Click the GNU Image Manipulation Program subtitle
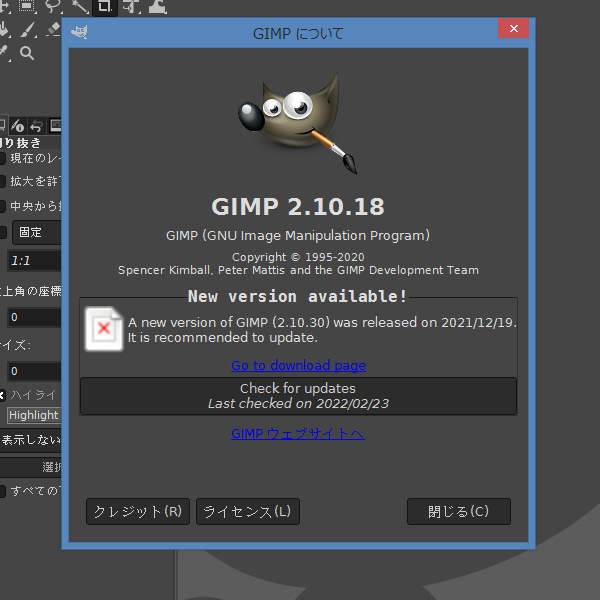The height and width of the screenshot is (600, 600). [x=298, y=235]
